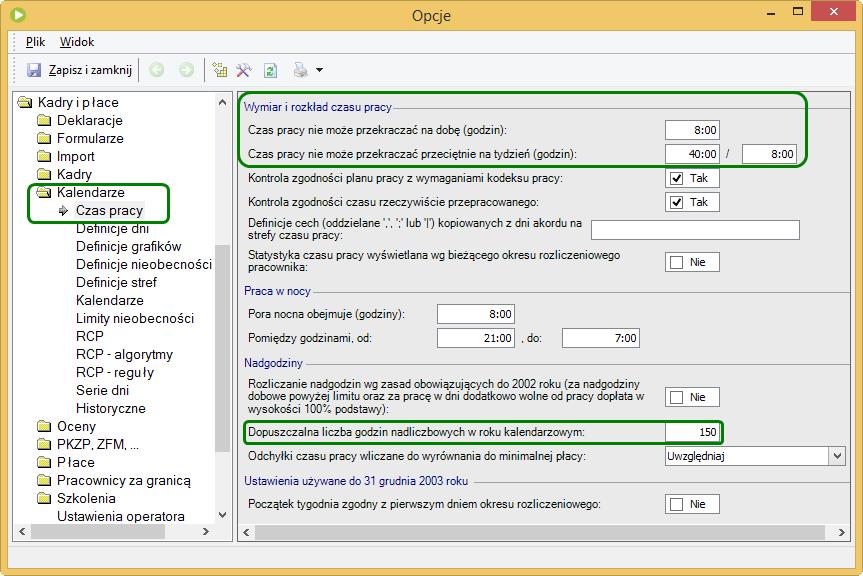Select Definicje stref tree item
Screen dimensions: 863x576
[x=116, y=282]
